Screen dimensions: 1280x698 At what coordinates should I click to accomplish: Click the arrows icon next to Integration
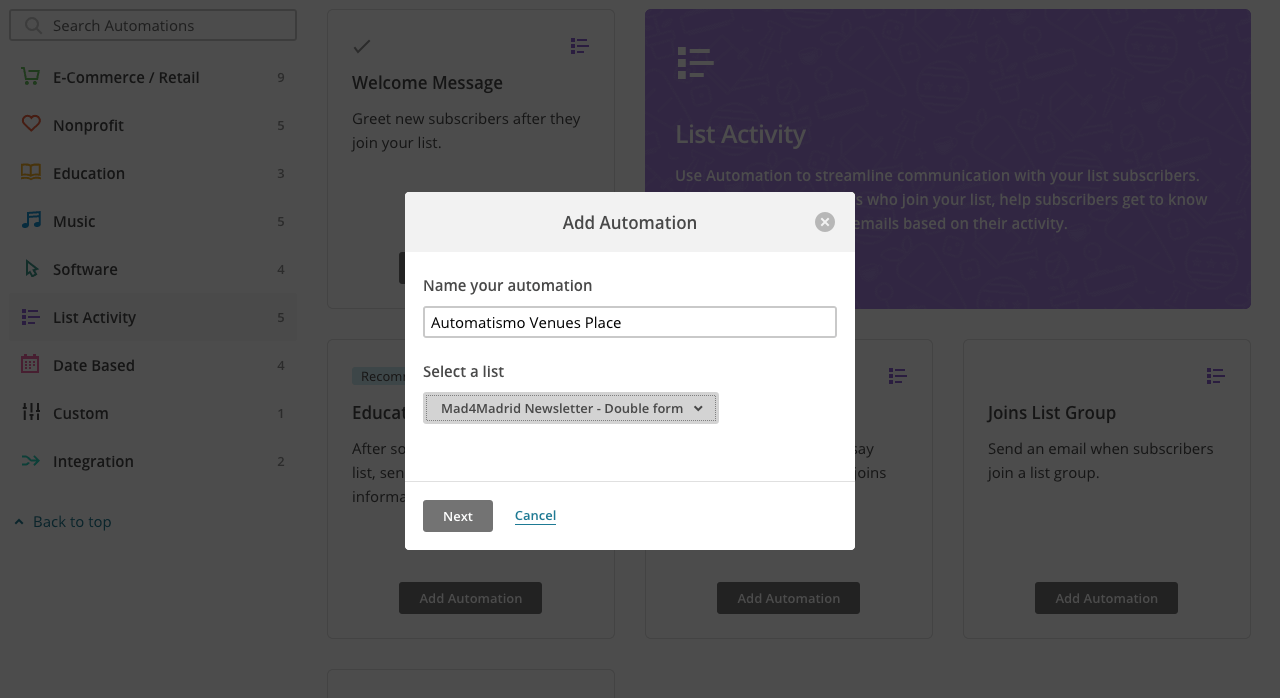[29, 460]
